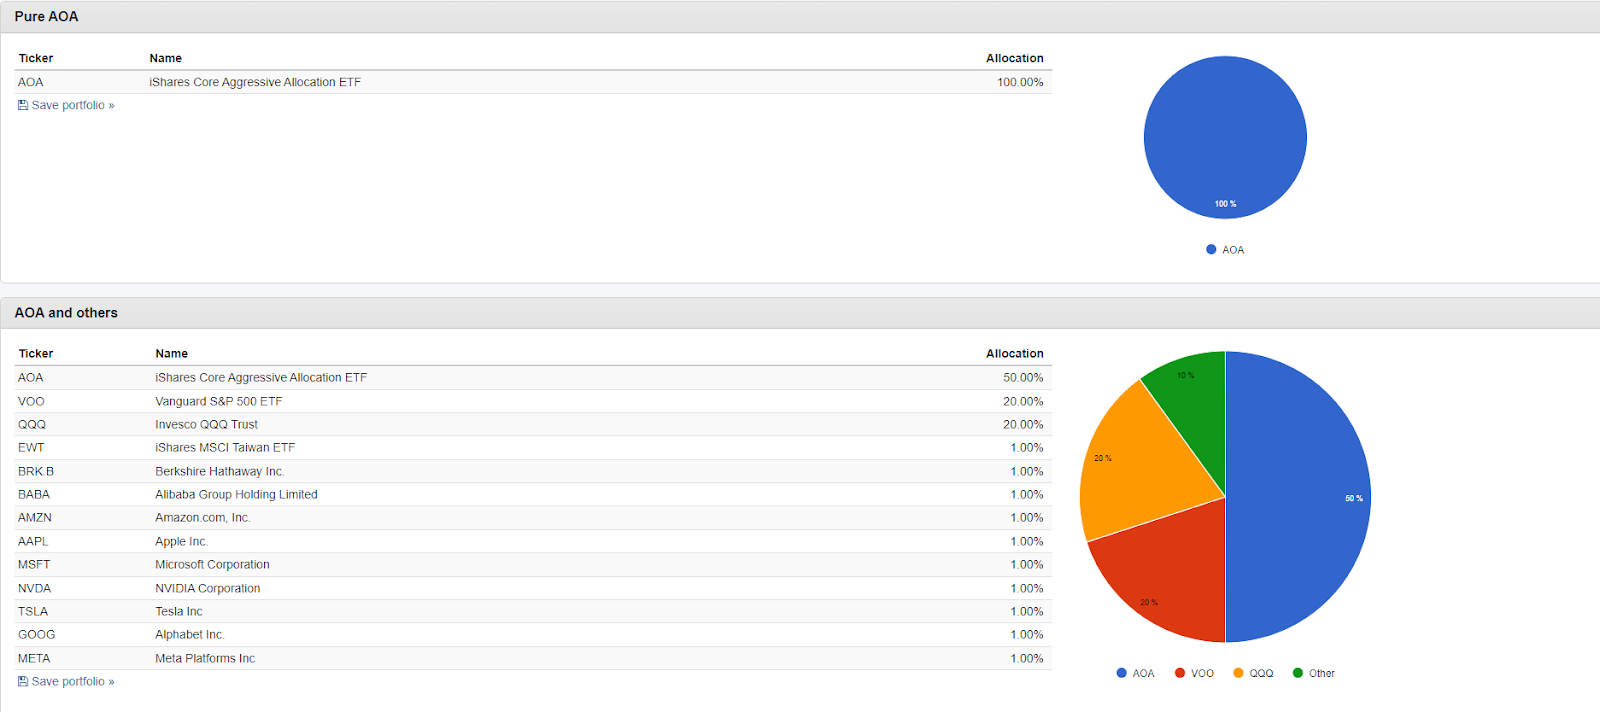Click 'Alibaba Group Holding Limited' name
This screenshot has width=1600, height=712.
tap(237, 494)
